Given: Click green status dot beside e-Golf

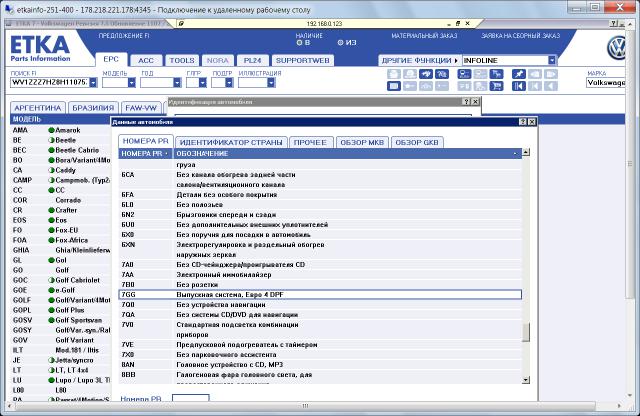Looking at the screenshot, I should (x=51, y=290).
